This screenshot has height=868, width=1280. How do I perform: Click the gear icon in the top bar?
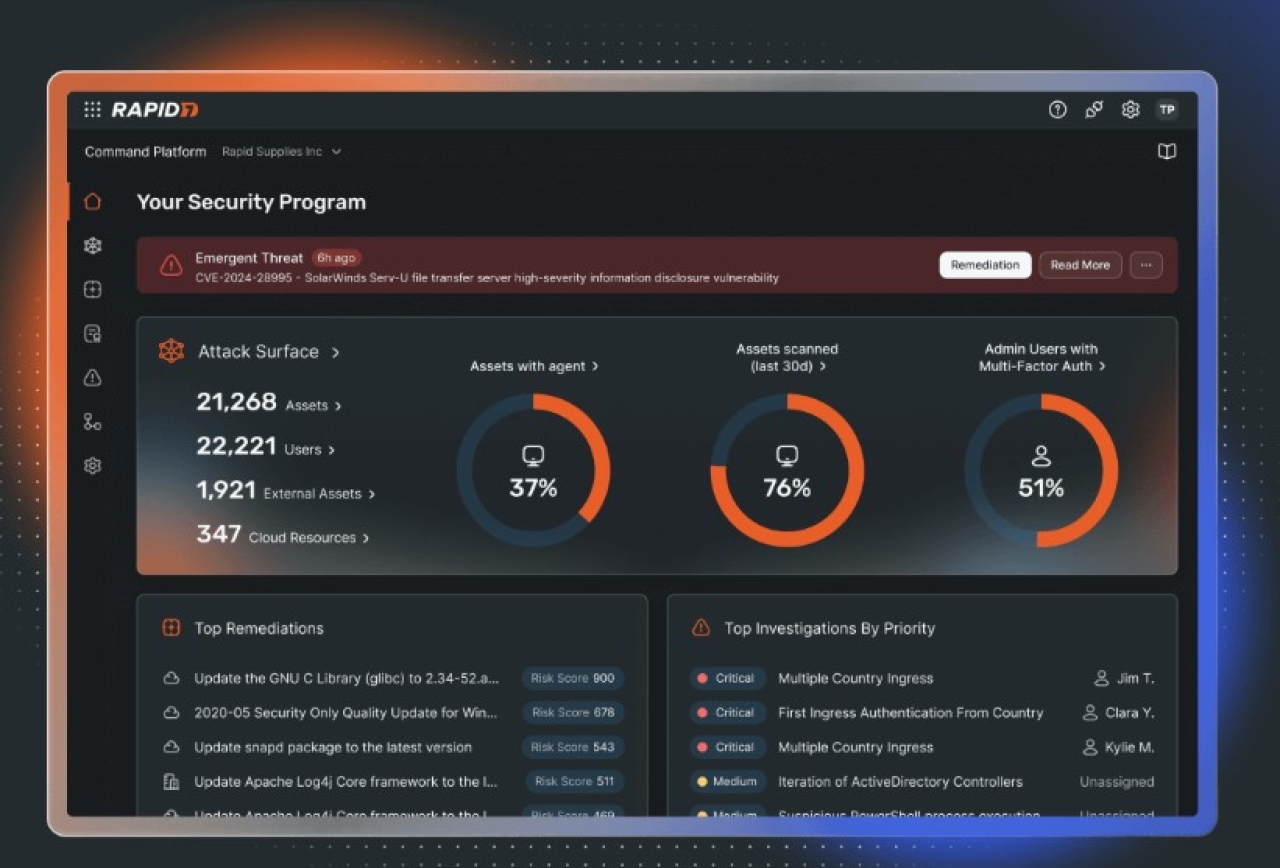click(1130, 110)
